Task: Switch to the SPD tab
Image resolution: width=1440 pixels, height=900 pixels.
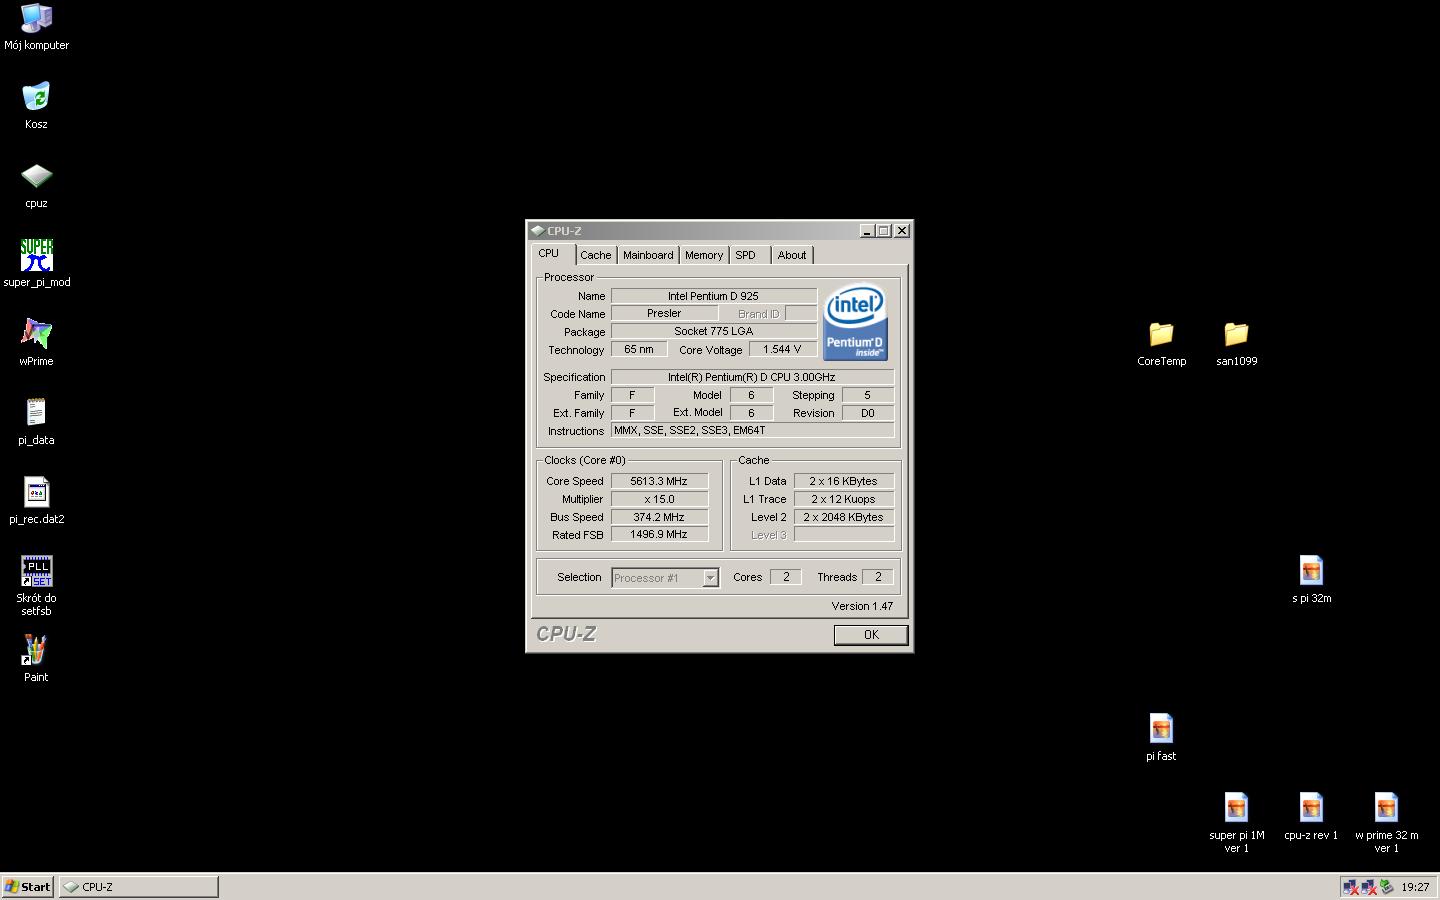Action: tap(746, 255)
